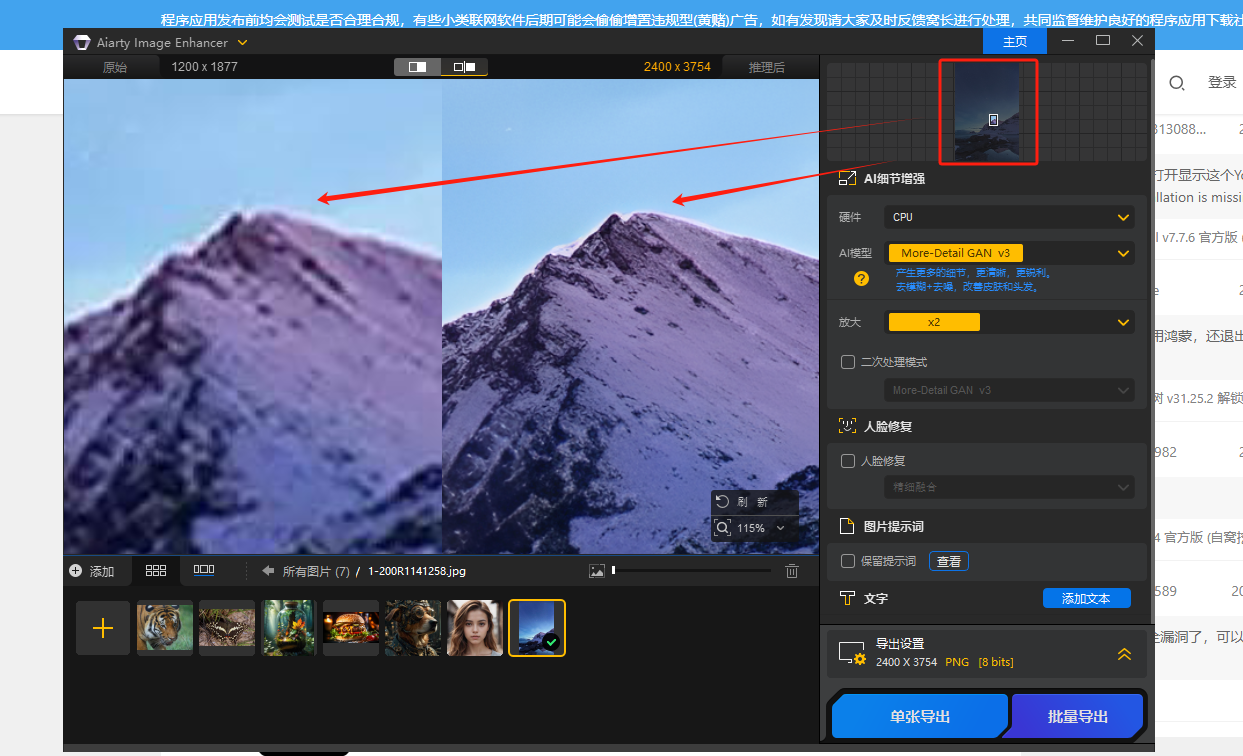Image resolution: width=1243 pixels, height=756 pixels.
Task: Switch to grid thumbnail layout icon
Action: click(156, 570)
